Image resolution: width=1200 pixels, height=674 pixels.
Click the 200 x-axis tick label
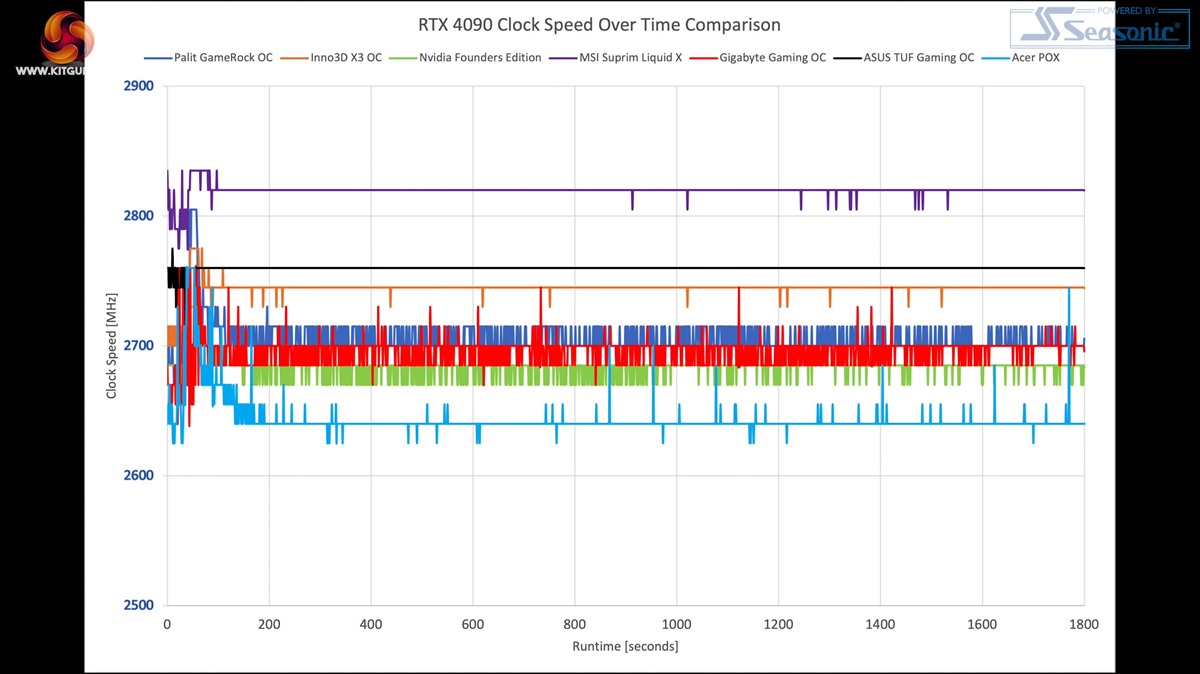coord(269,624)
